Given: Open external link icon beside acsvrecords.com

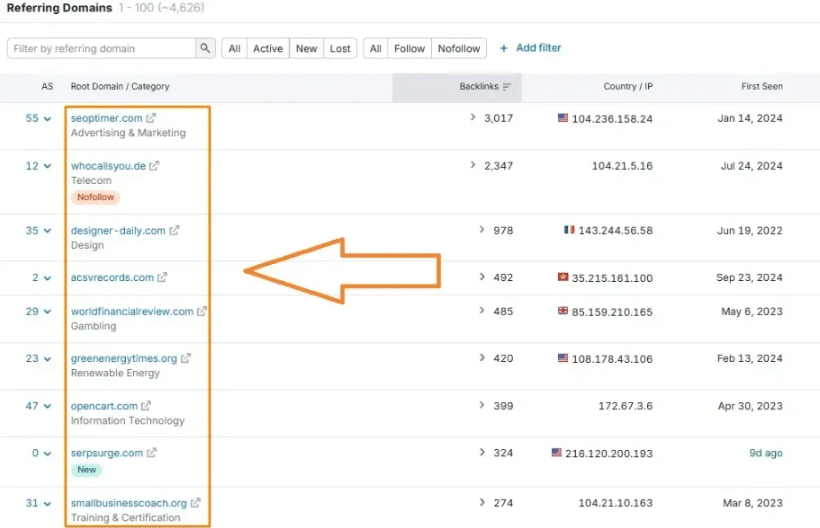Looking at the screenshot, I should tap(162, 278).
